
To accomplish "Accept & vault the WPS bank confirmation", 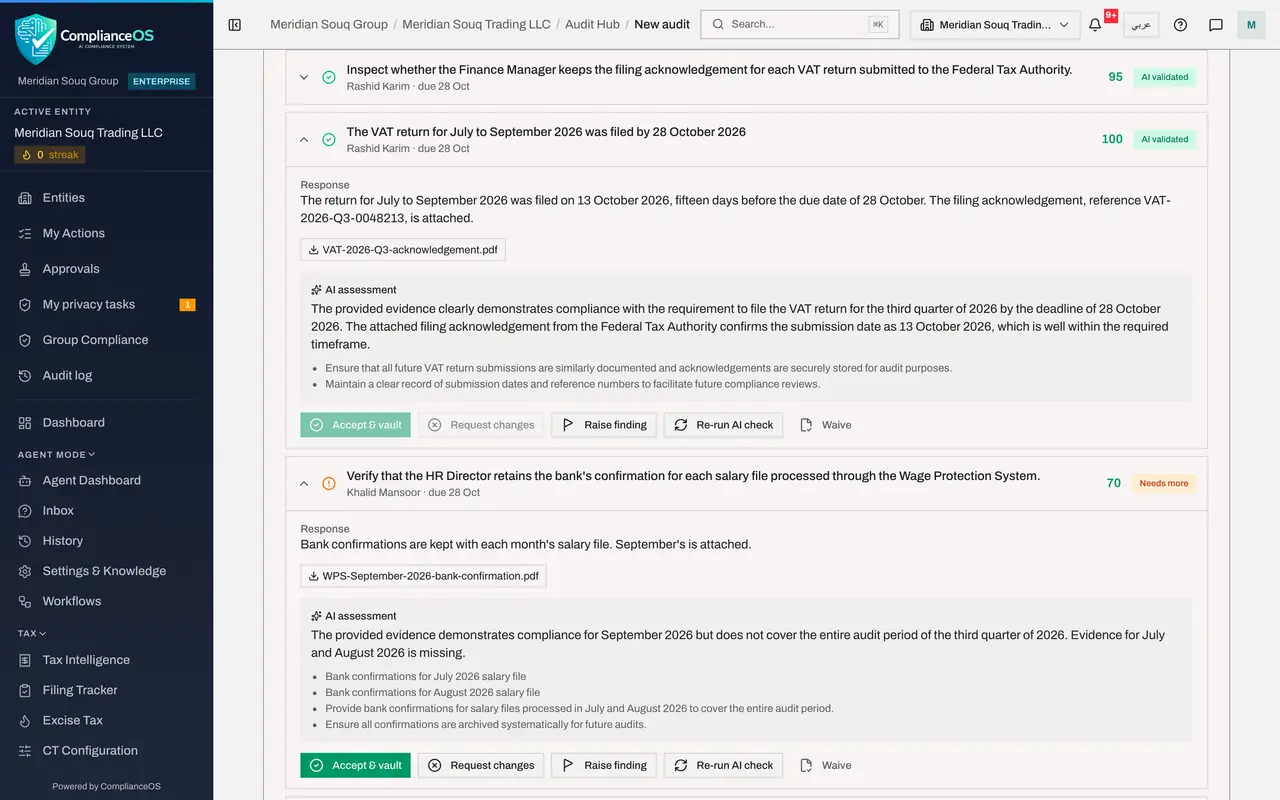I will point(355,765).
